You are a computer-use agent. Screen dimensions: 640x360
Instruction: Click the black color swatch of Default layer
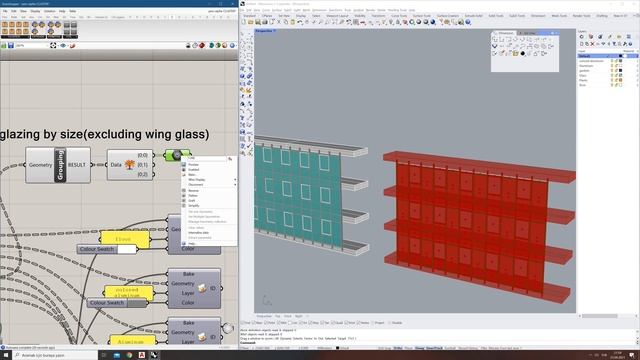click(x=620, y=56)
